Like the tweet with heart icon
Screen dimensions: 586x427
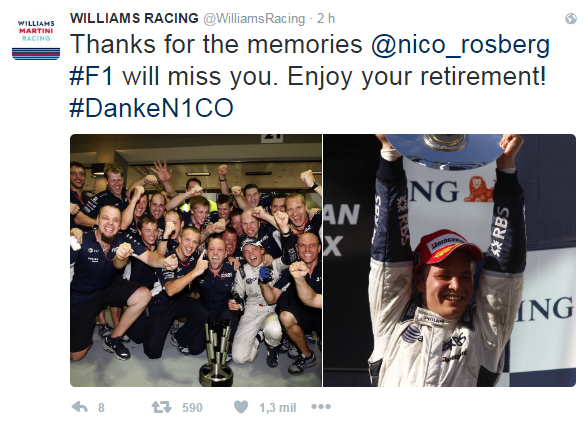click(x=241, y=407)
